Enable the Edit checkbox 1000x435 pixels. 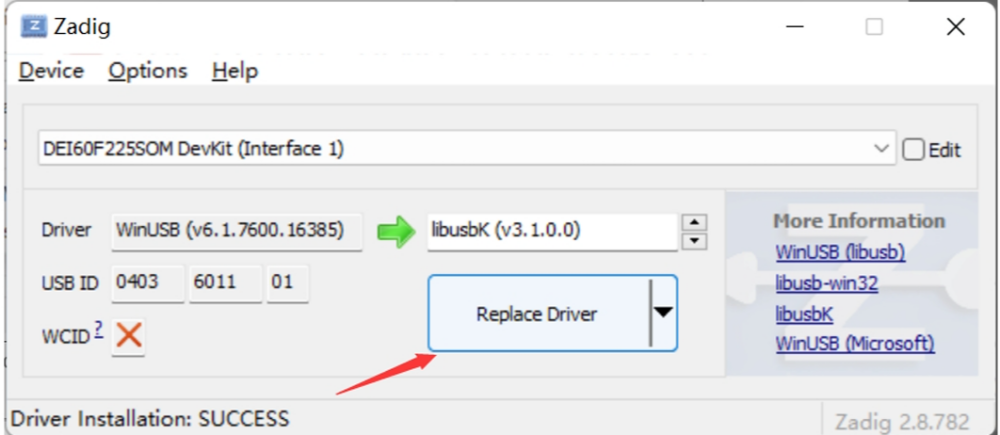coord(913,150)
